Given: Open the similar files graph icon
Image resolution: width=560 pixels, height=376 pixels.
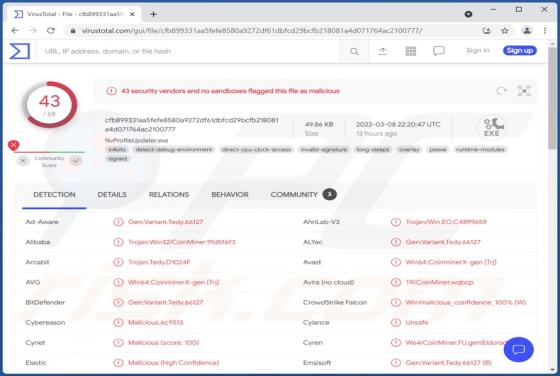Looking at the screenshot, I should click(x=524, y=91).
